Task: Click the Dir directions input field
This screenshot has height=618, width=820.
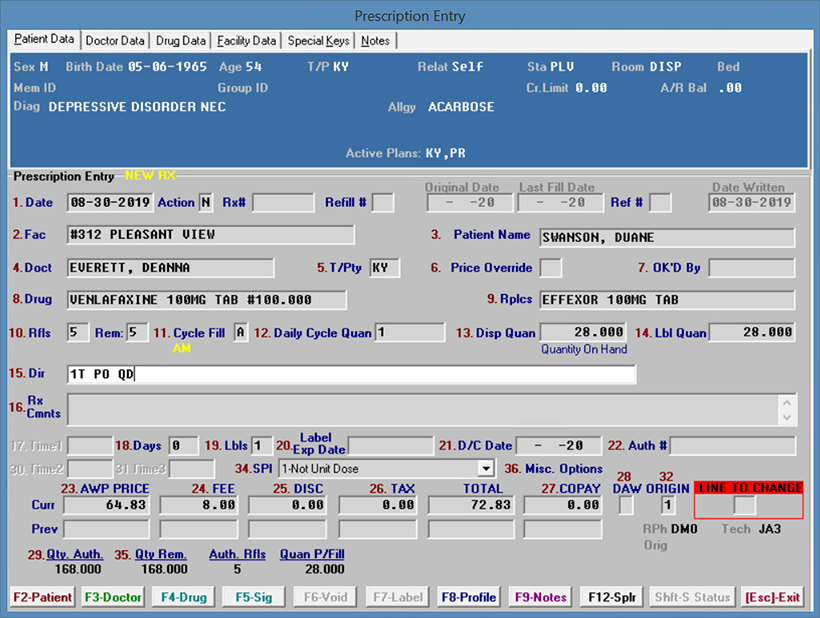Action: coord(350,374)
